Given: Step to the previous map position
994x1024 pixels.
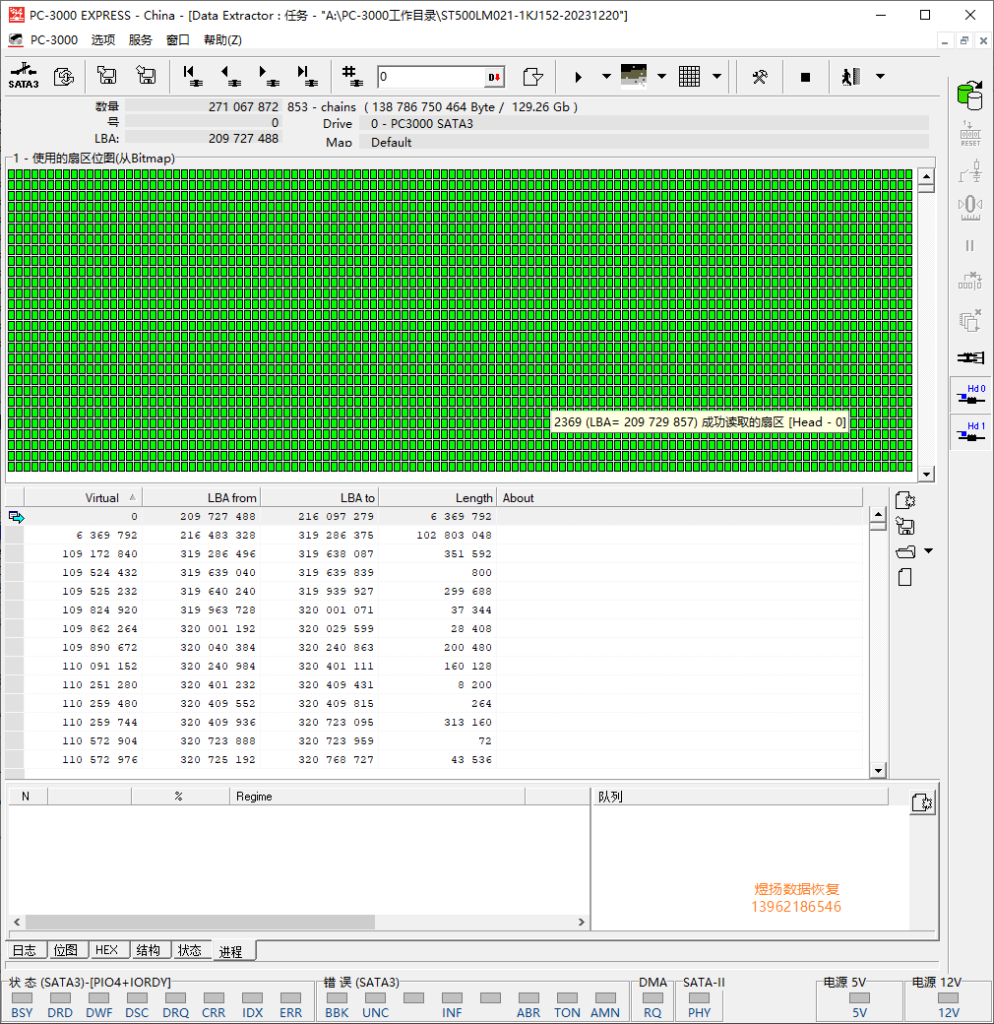Looking at the screenshot, I should [231, 76].
